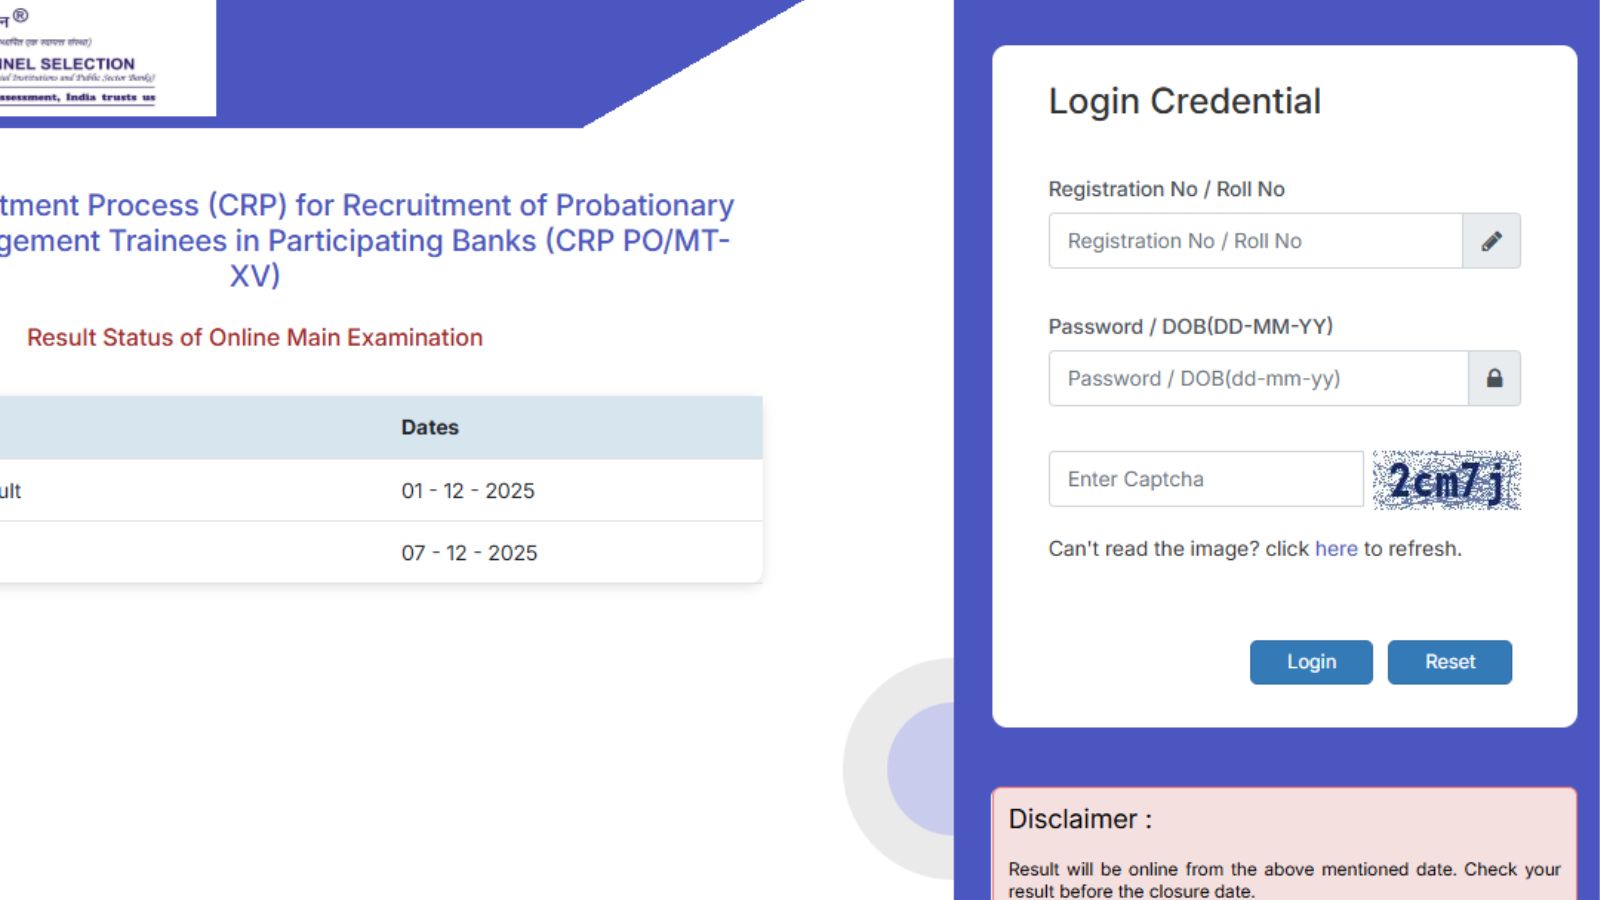
Task: Click into the Enter Captcha box
Action: tap(1205, 479)
